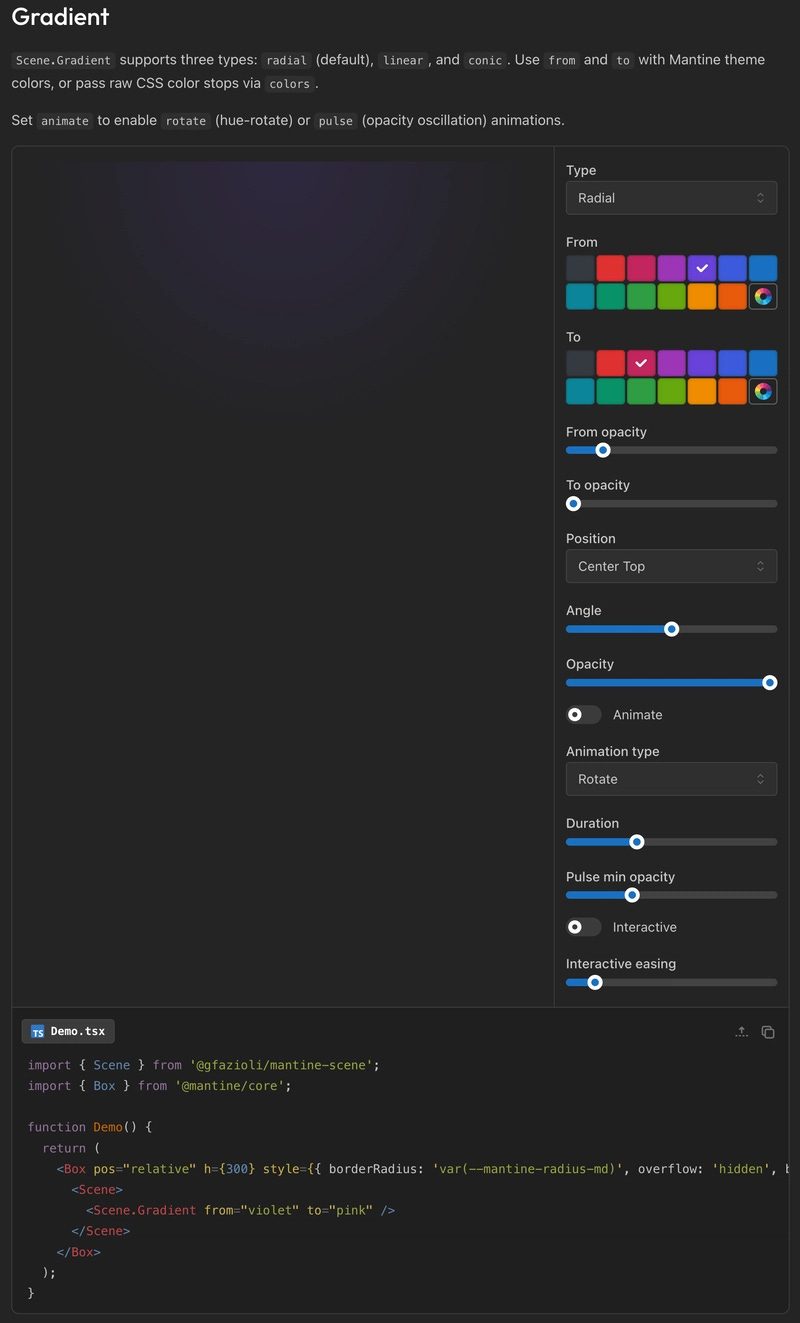This screenshot has height=1323, width=800.
Task: Click the export icon above the code block
Action: pos(741,1030)
